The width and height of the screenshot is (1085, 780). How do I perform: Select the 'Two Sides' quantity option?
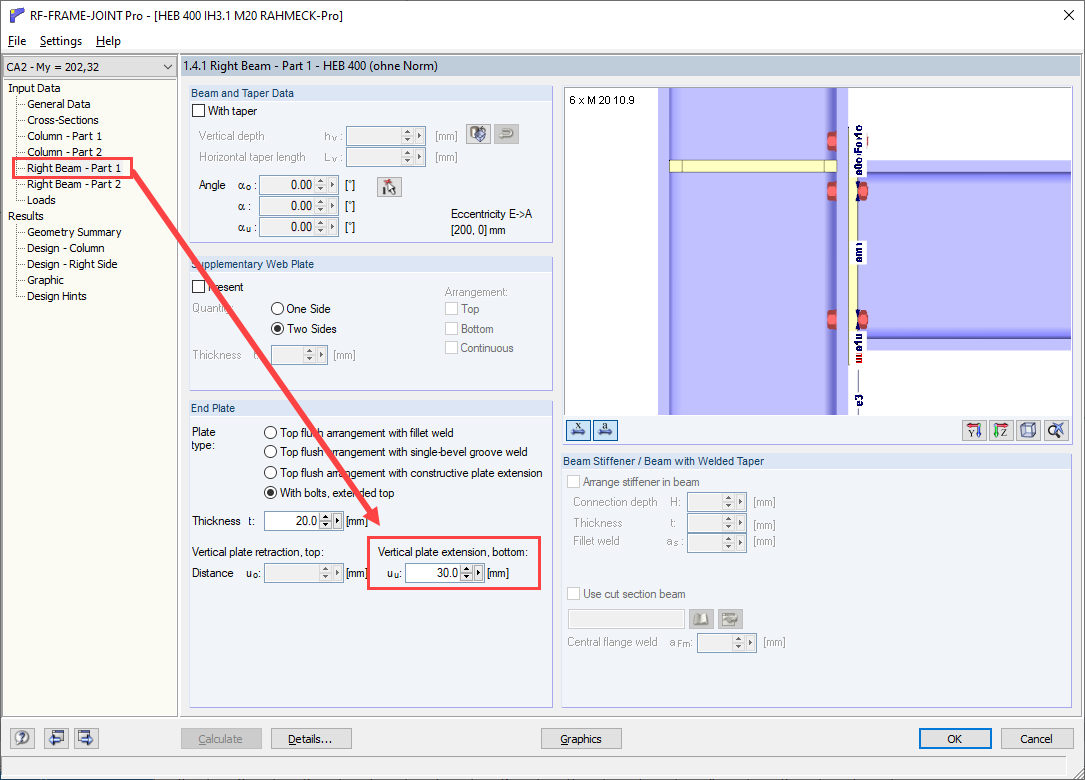point(277,329)
